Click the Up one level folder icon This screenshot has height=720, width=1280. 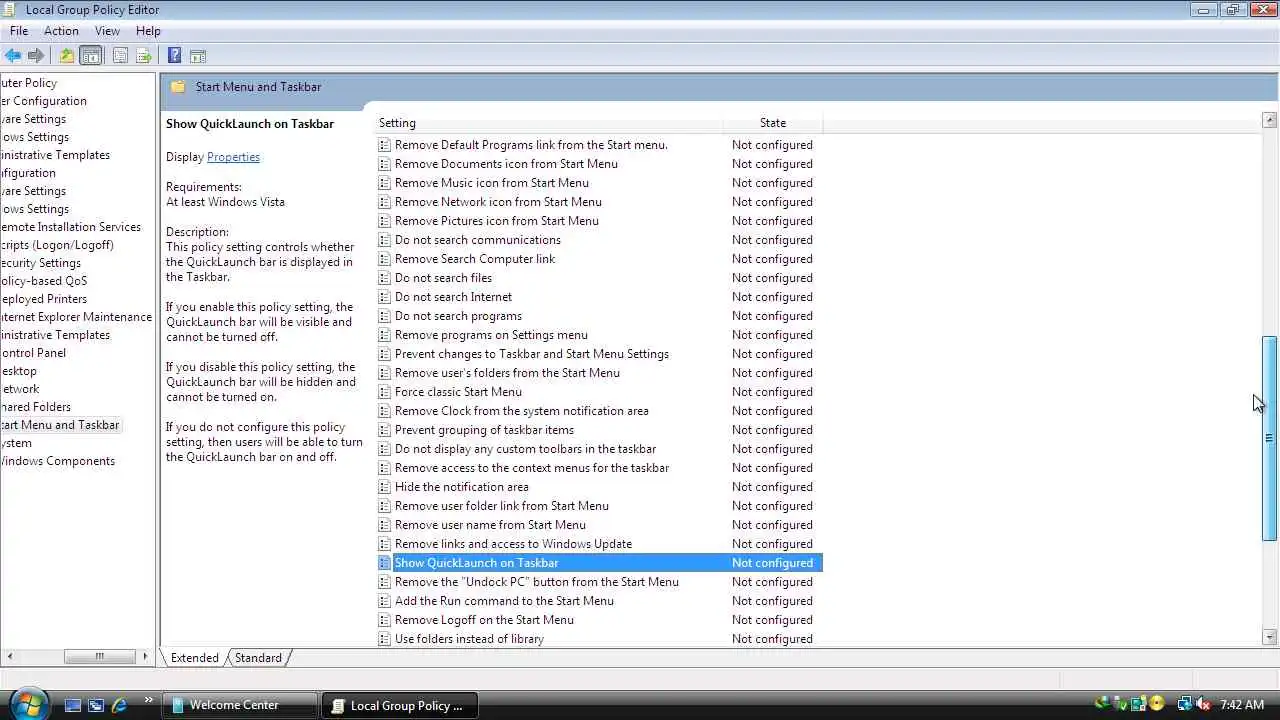point(66,56)
